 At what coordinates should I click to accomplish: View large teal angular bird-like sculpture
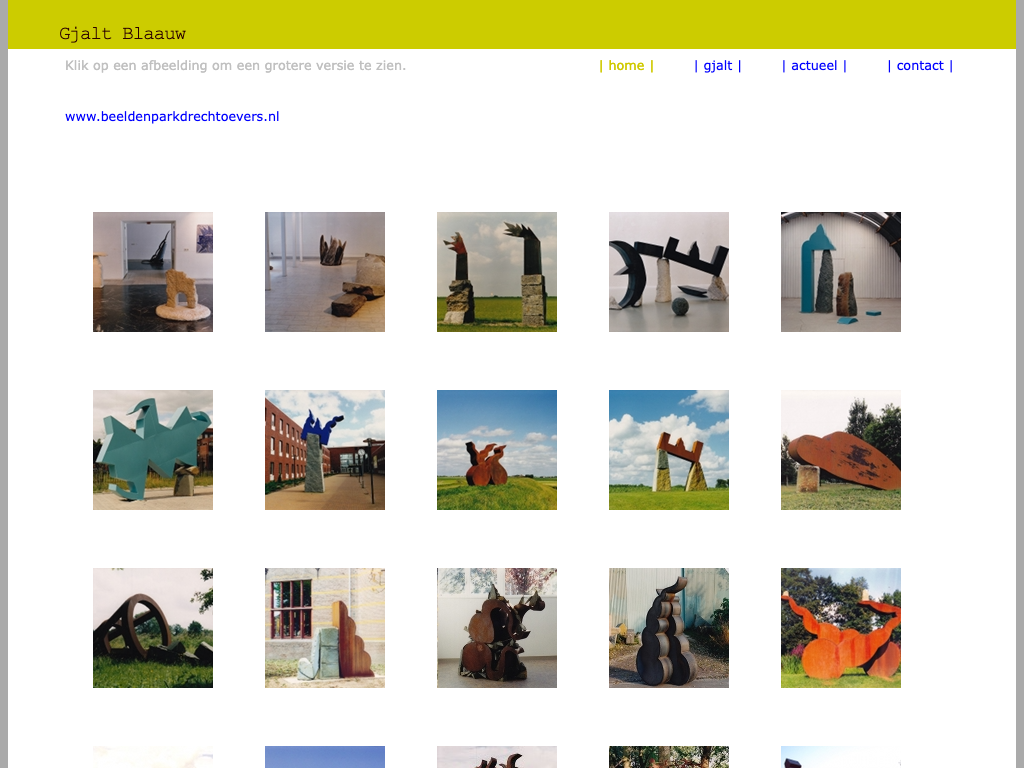point(153,450)
